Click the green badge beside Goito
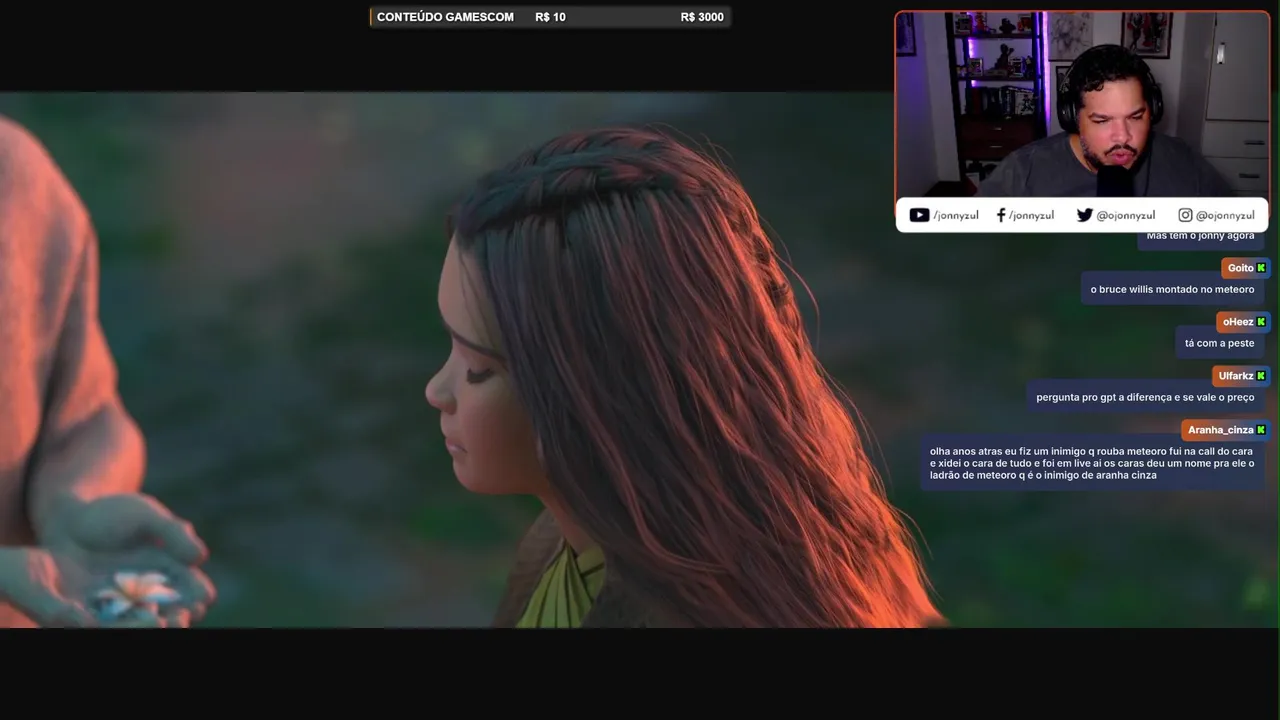Screen dimensions: 1280x720 click(x=1261, y=268)
